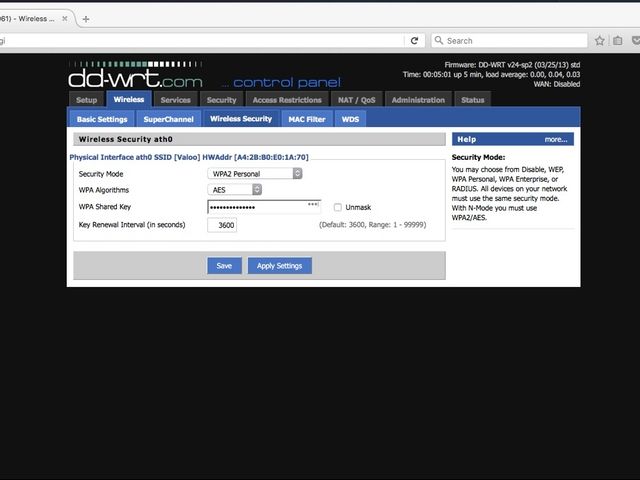Screen dimensions: 640x480
Task: Select the Access Restrictions tab
Action: [287, 100]
